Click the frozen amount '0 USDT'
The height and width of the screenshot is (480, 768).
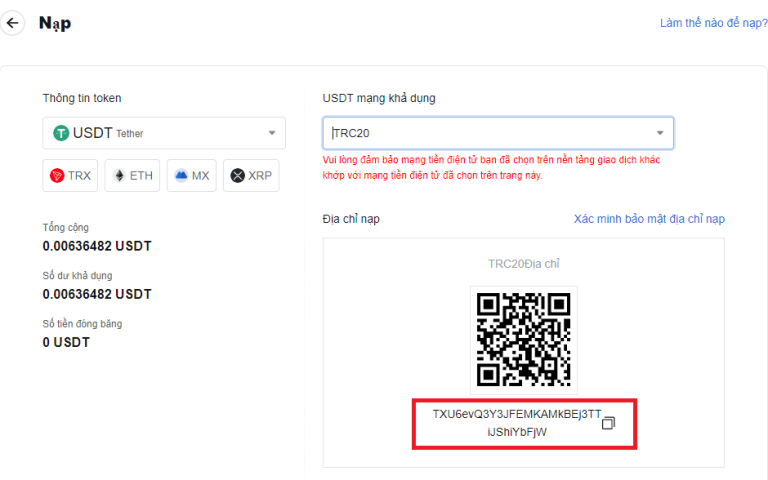66,342
